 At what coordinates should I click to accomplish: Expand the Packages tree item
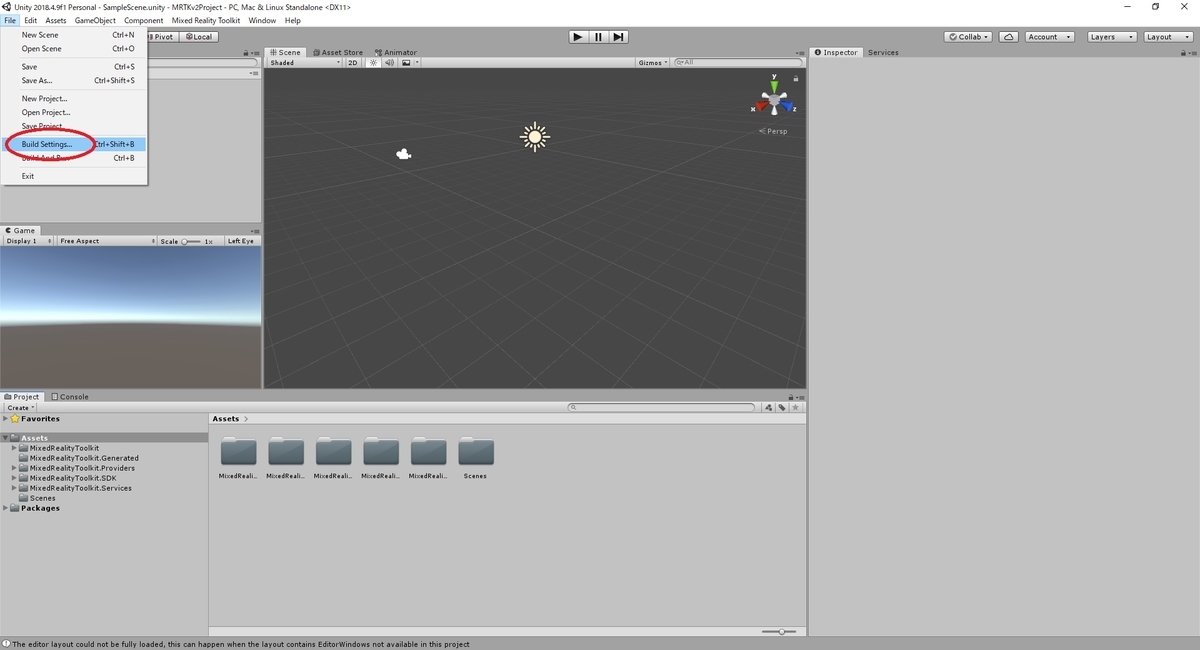click(x=6, y=508)
